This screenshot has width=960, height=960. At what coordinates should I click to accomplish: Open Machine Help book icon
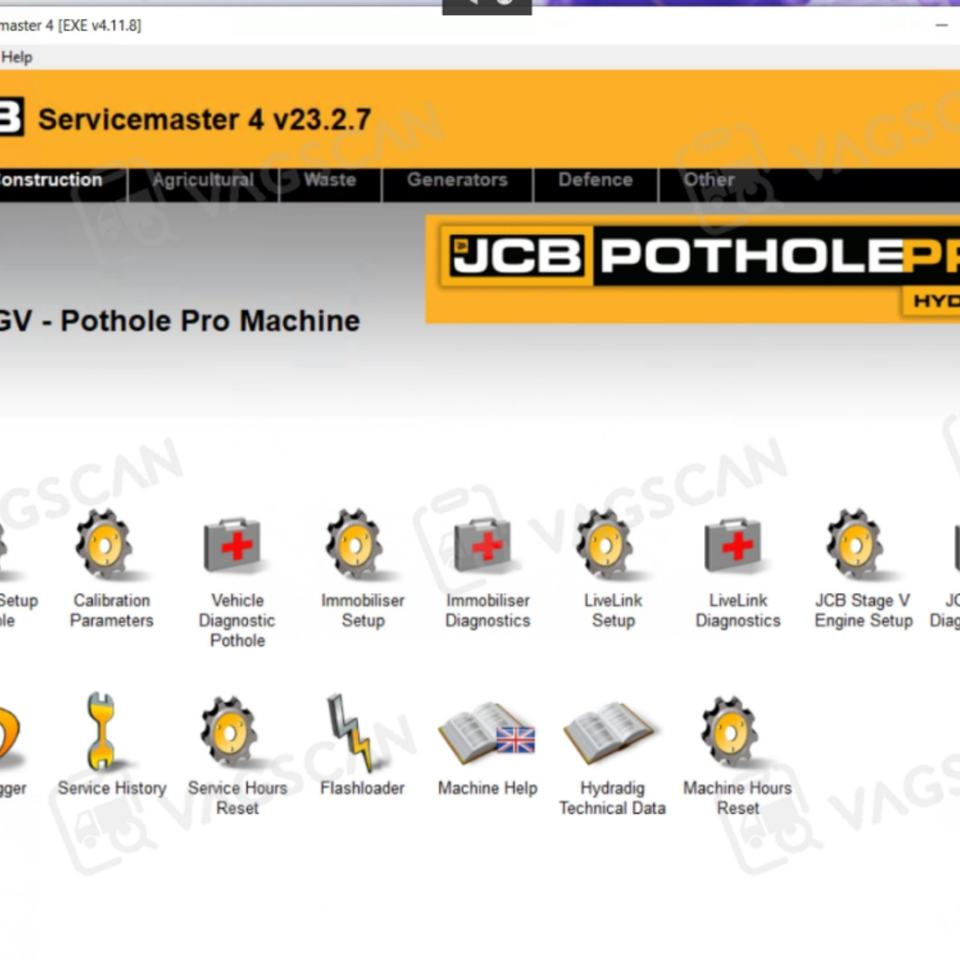pos(487,732)
